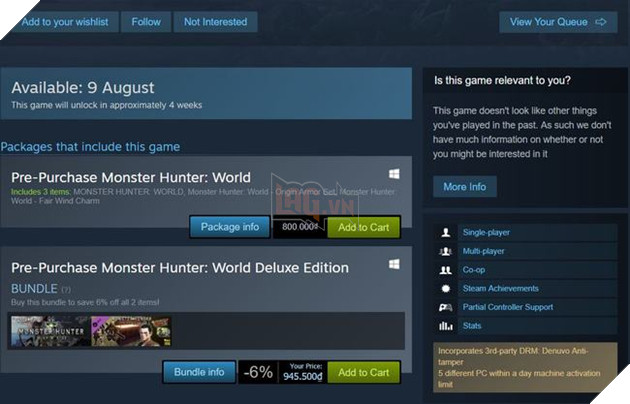Click the arrow icon in View Your Queue
This screenshot has width=630, height=404.
[x=601, y=22]
